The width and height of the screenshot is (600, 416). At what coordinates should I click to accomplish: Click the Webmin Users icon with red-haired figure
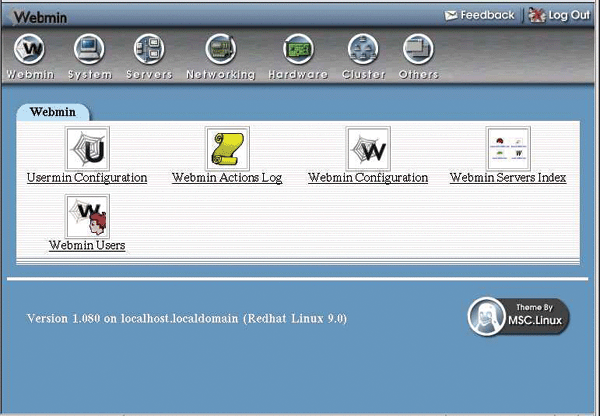(x=87, y=215)
